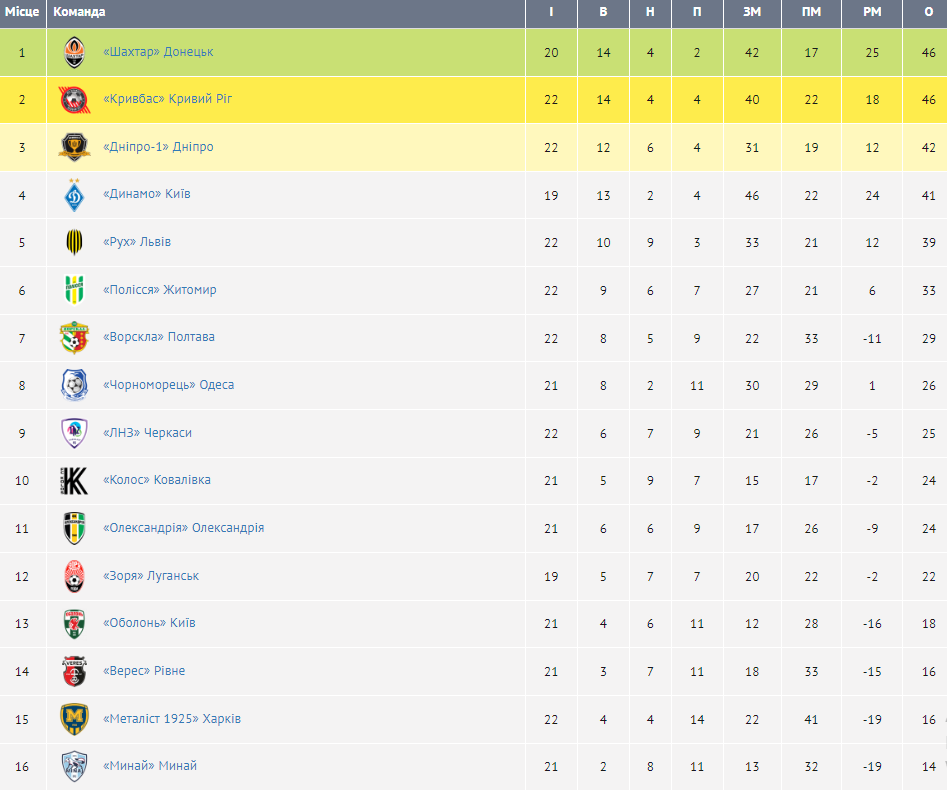Viewport: 947px width, 791px height.
Task: Open the «Олександрія» Олександрія team link
Action: click(184, 528)
